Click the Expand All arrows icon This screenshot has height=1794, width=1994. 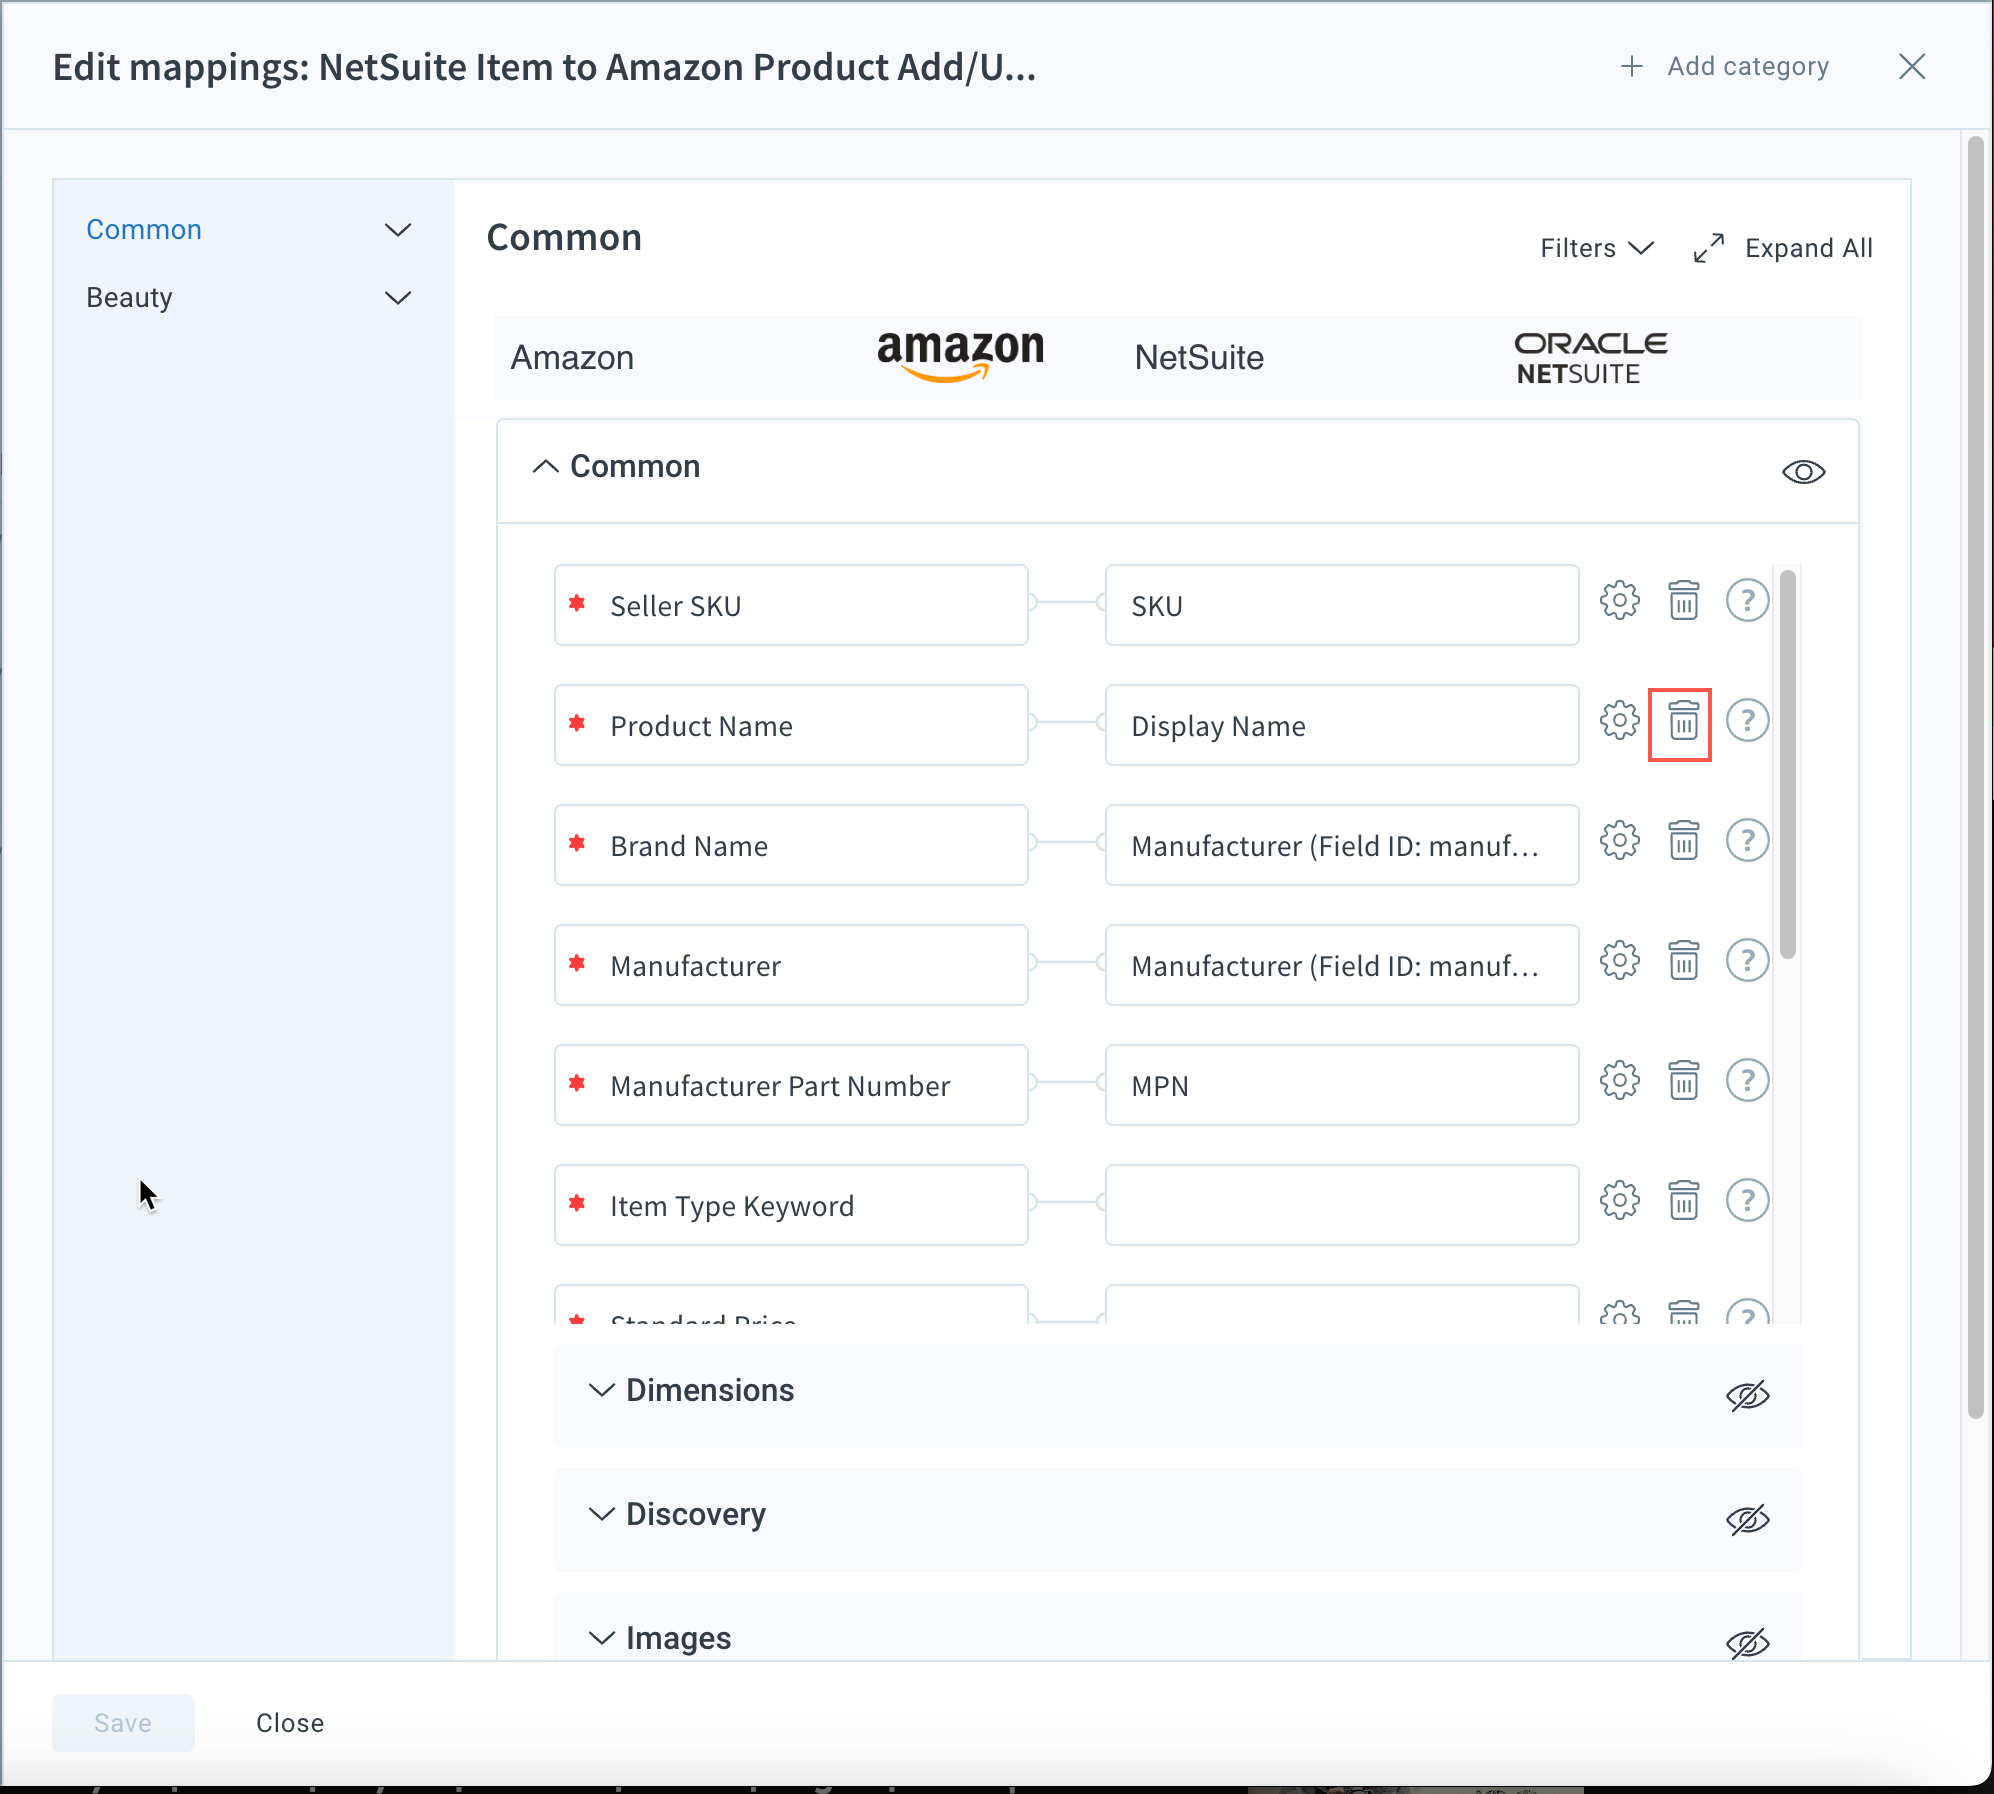(1709, 248)
